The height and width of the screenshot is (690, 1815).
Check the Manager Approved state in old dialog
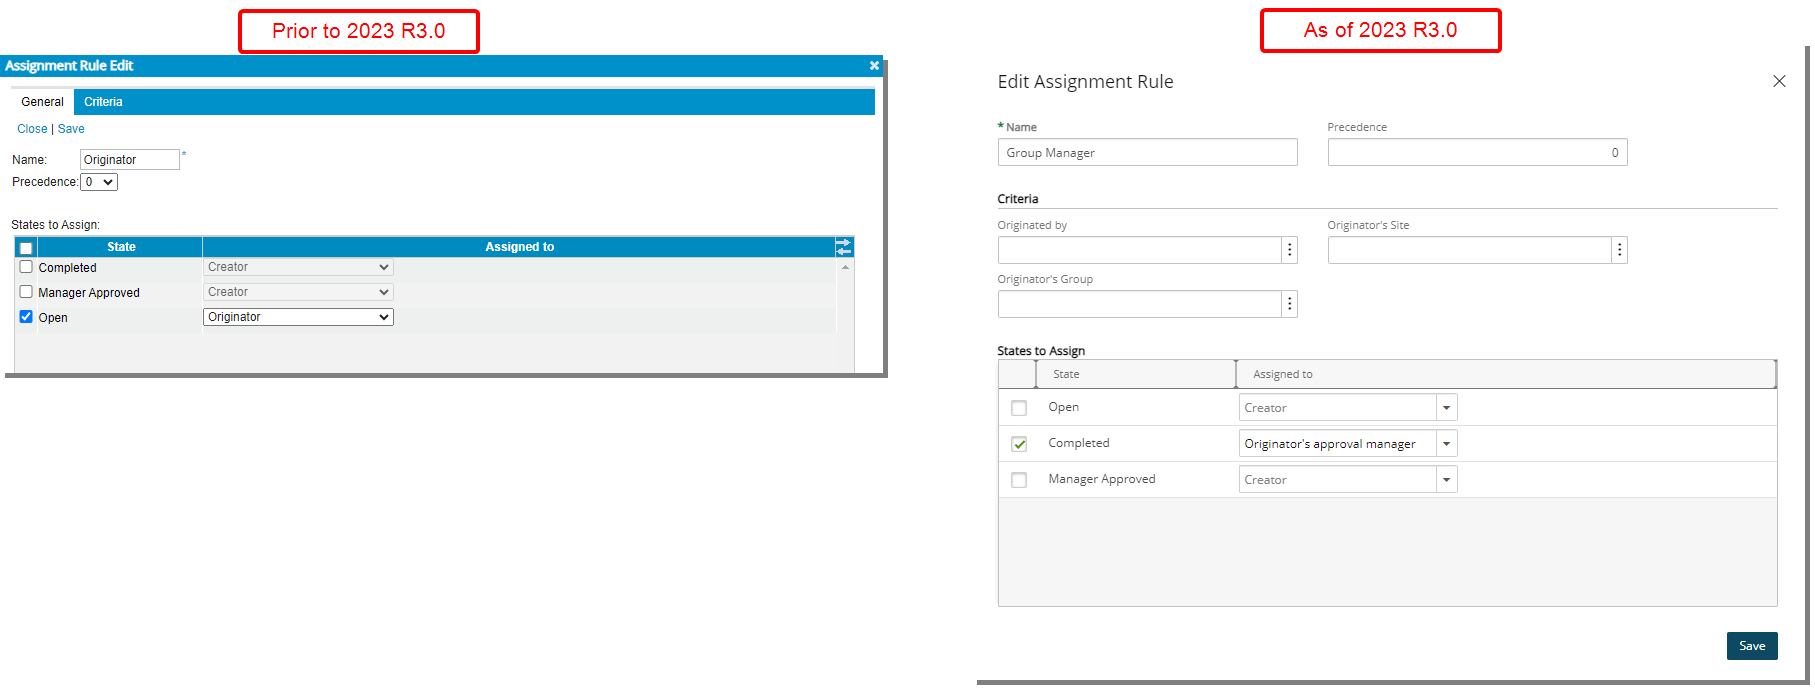point(26,292)
